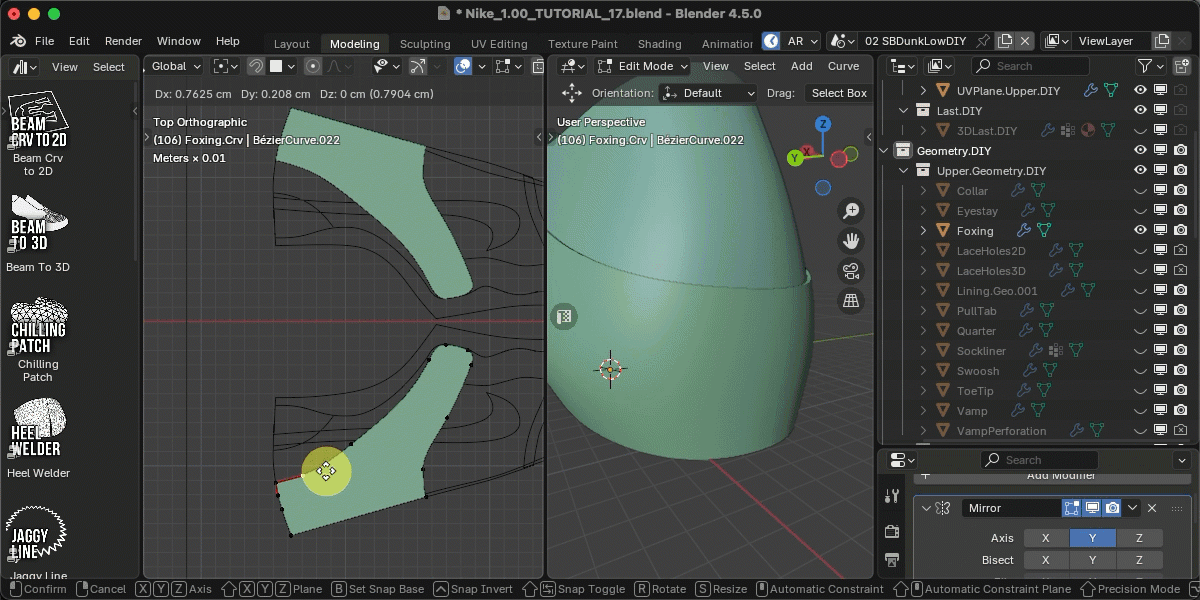Collapse the Mirror modifier panel
Screen dimensions: 1200x600
(926, 508)
